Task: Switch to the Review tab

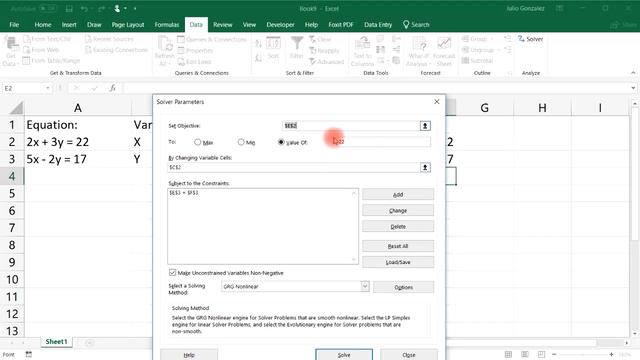Action: (x=222, y=24)
